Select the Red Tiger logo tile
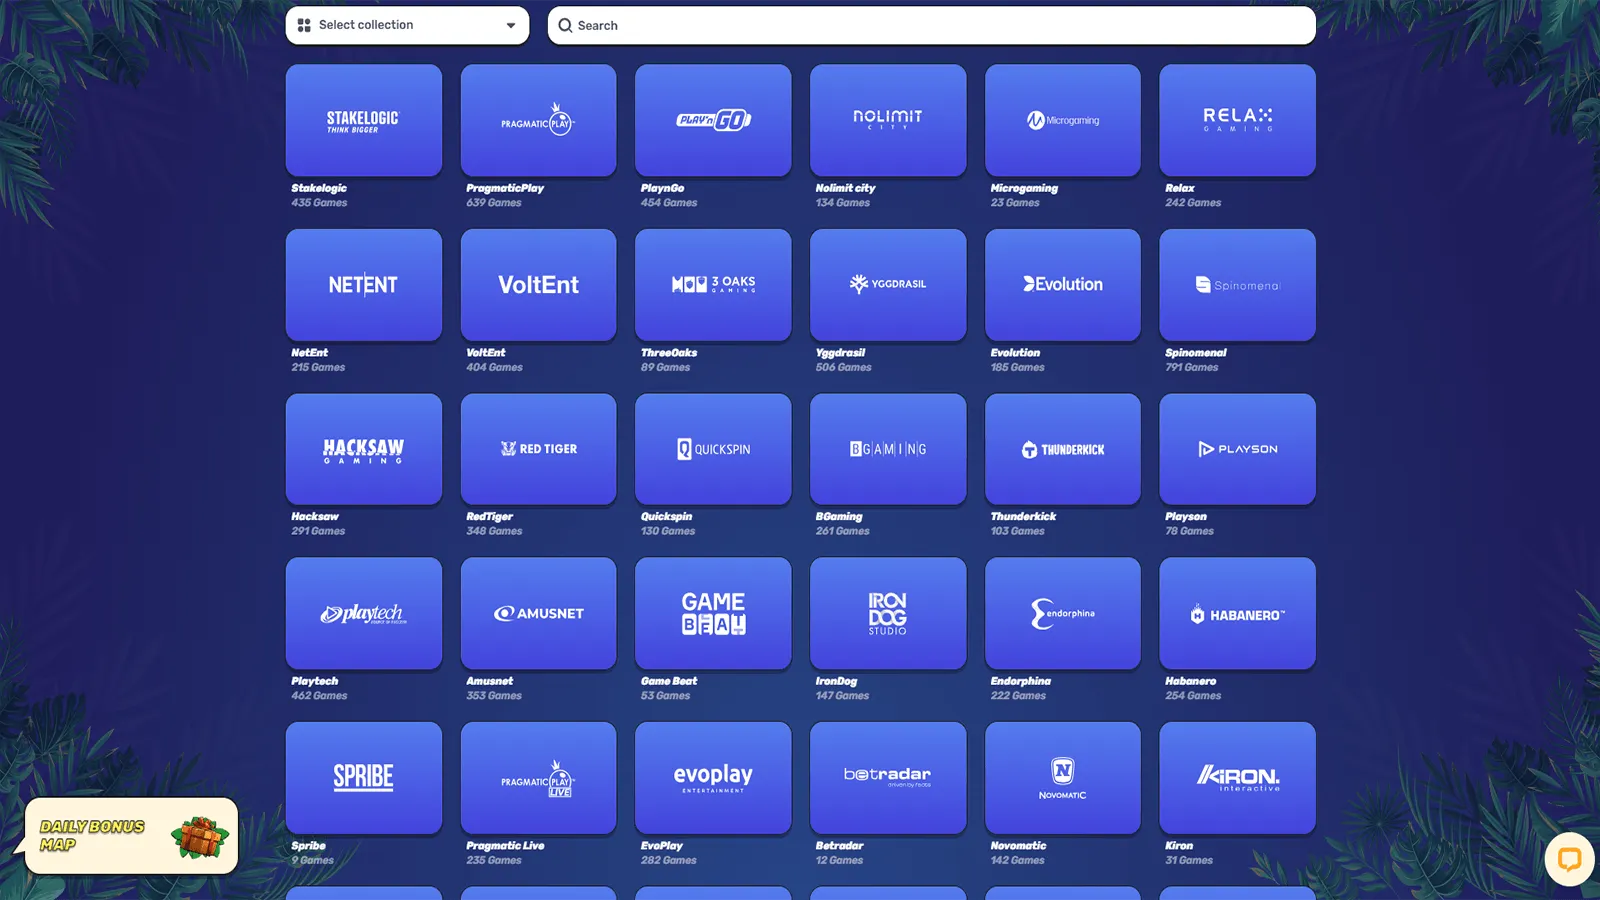The height and width of the screenshot is (900, 1600). point(538,449)
